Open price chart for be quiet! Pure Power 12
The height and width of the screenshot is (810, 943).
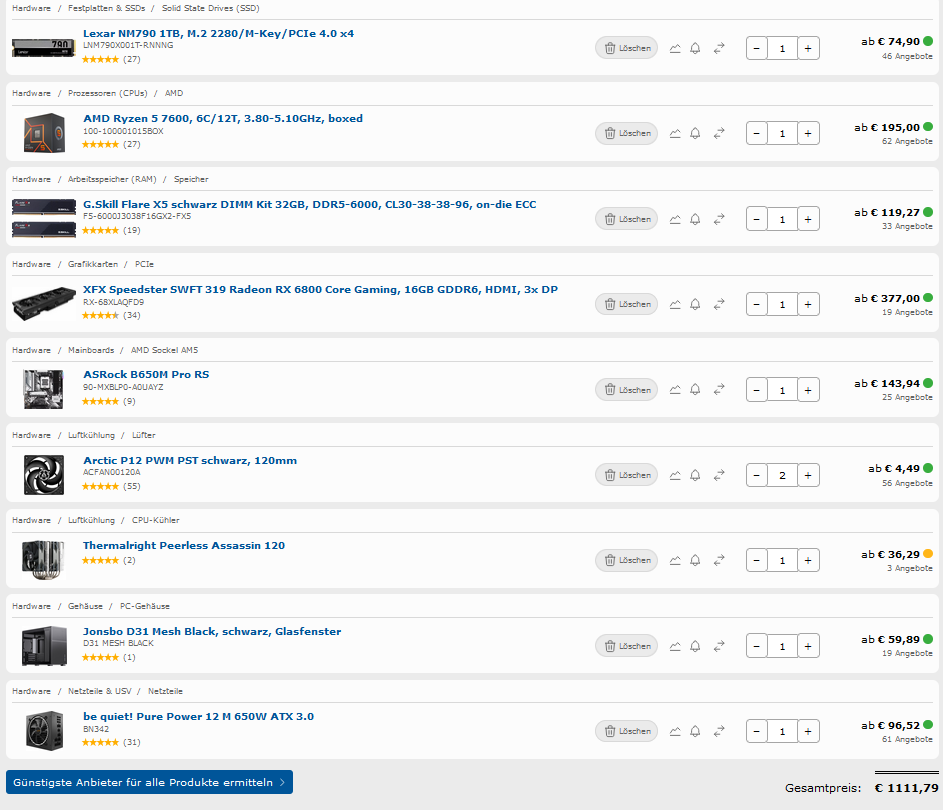(675, 732)
